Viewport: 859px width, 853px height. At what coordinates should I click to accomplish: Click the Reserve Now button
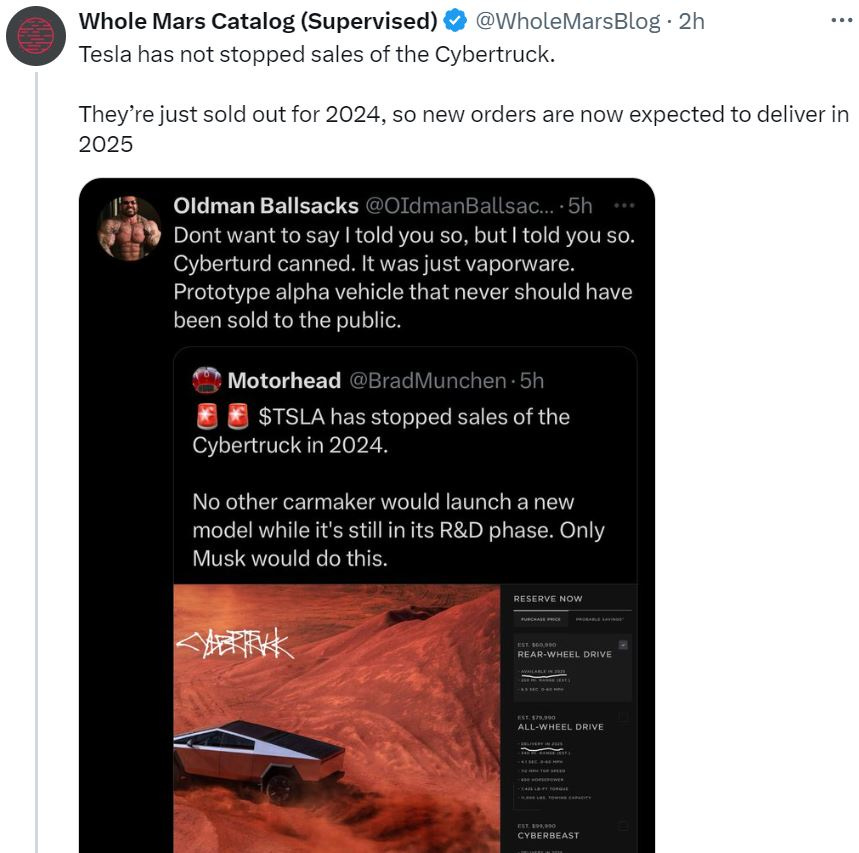[x=548, y=598]
